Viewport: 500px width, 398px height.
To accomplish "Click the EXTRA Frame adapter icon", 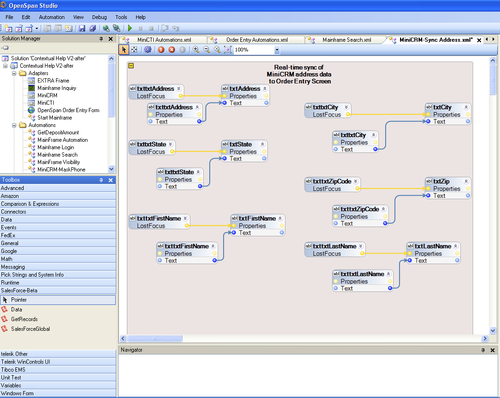I will (x=31, y=81).
